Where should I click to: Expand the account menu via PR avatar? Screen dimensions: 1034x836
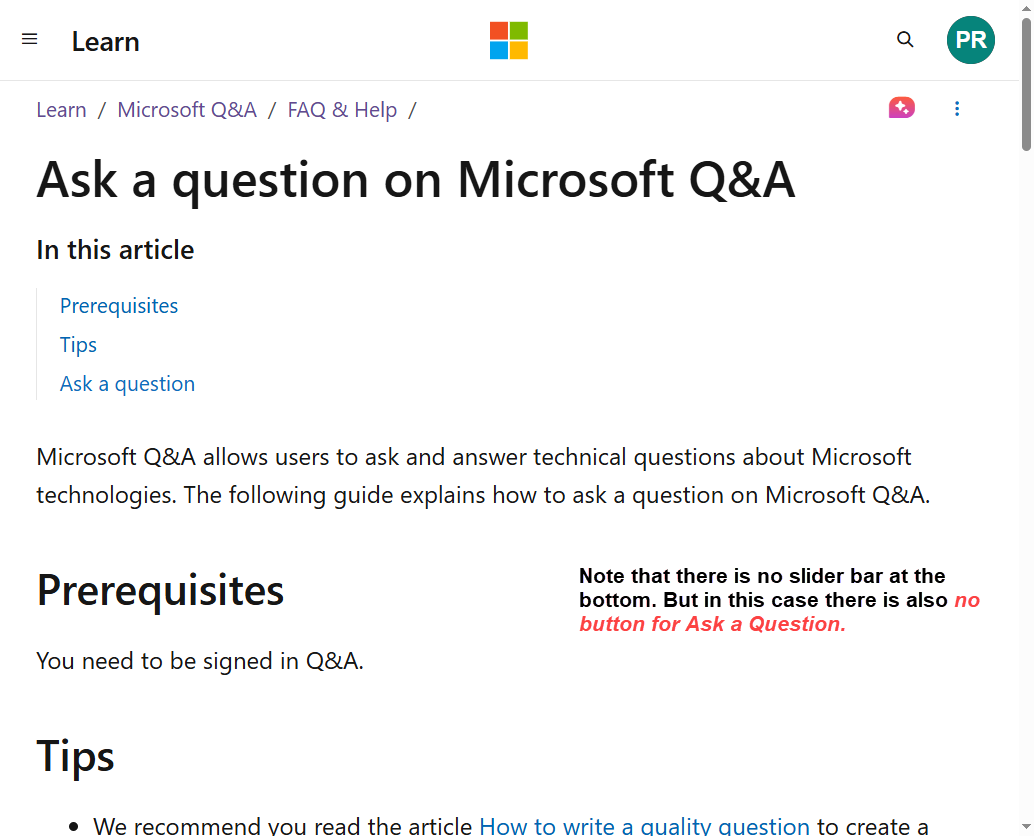(970, 40)
